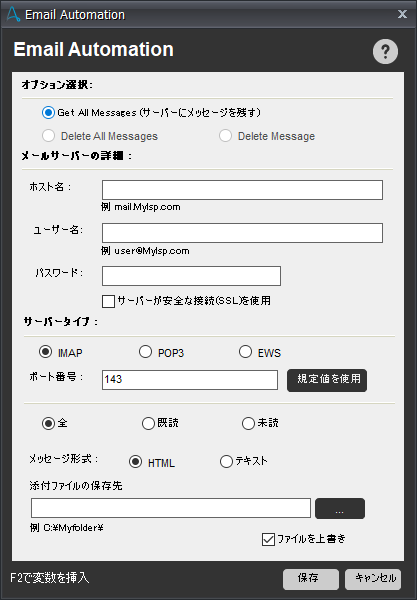
Task: Click the 保存 save button
Action: point(311,579)
